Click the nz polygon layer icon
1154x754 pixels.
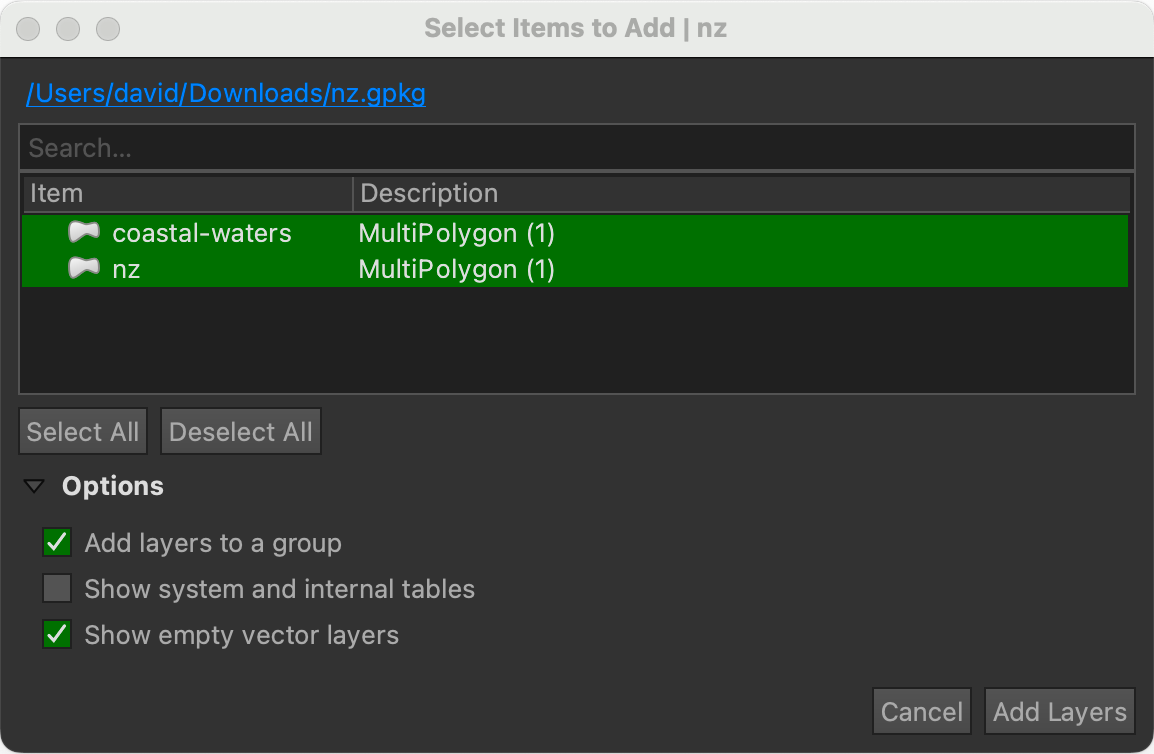(x=84, y=269)
